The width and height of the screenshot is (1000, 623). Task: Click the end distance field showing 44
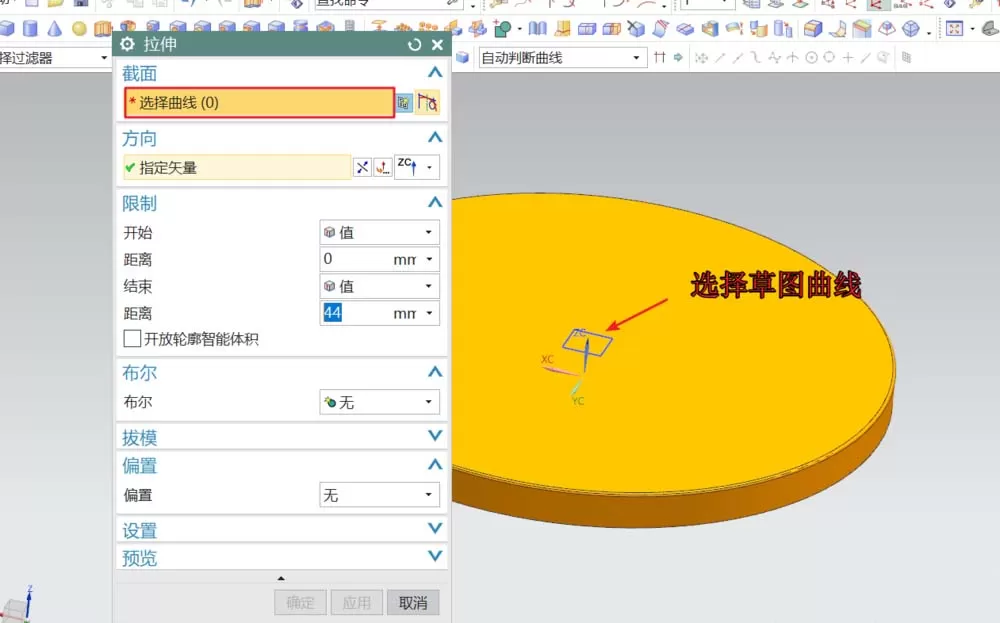[379, 313]
